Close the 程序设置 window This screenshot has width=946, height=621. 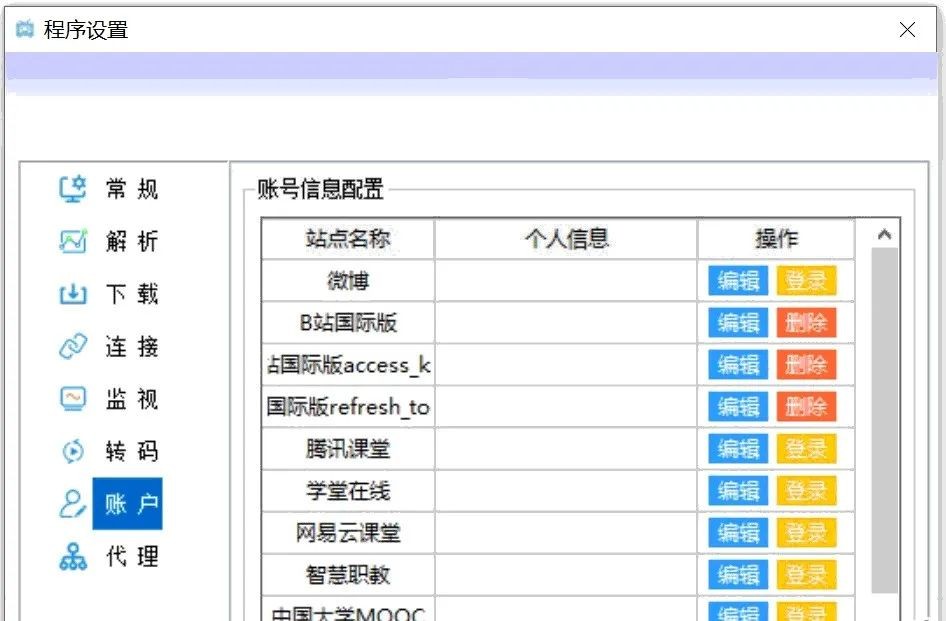907,30
